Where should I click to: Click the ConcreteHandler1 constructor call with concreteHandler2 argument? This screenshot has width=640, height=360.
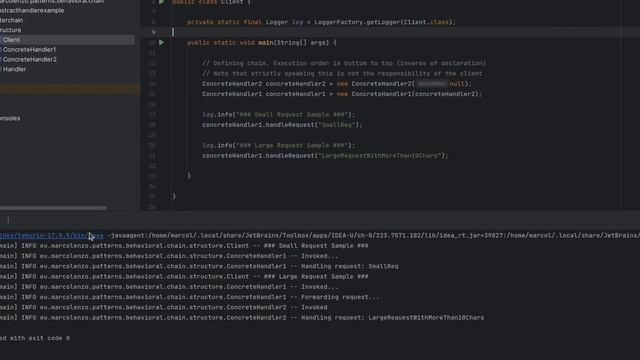417,94
